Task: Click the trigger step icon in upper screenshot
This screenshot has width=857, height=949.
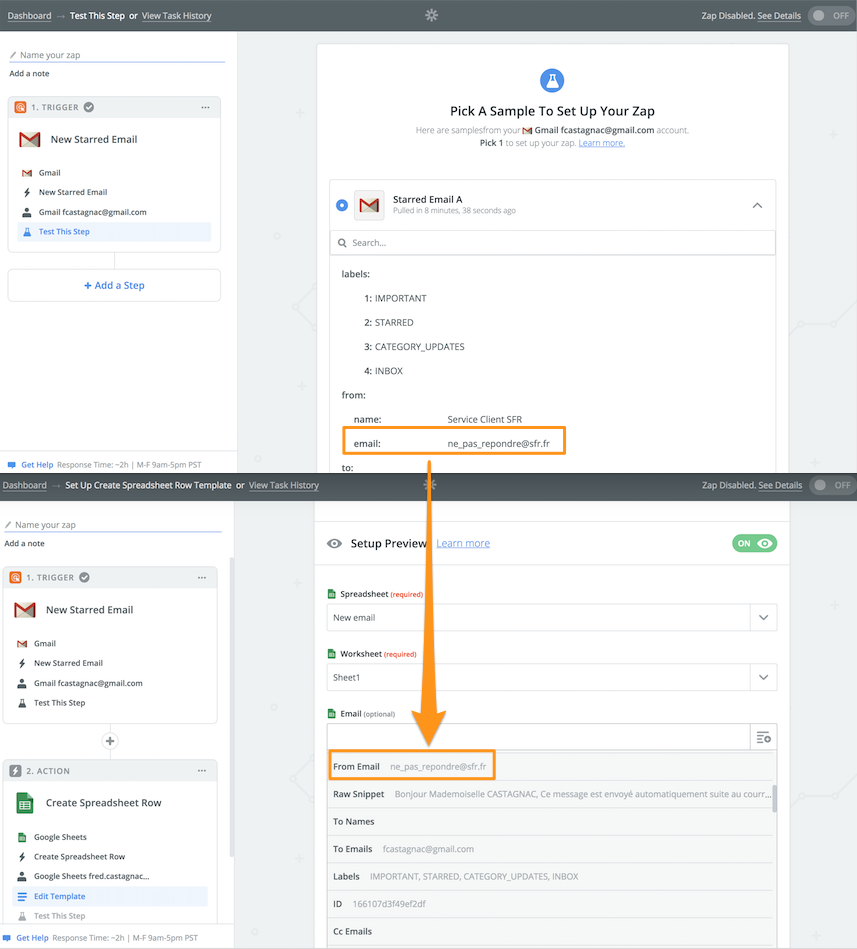Action: [20, 107]
